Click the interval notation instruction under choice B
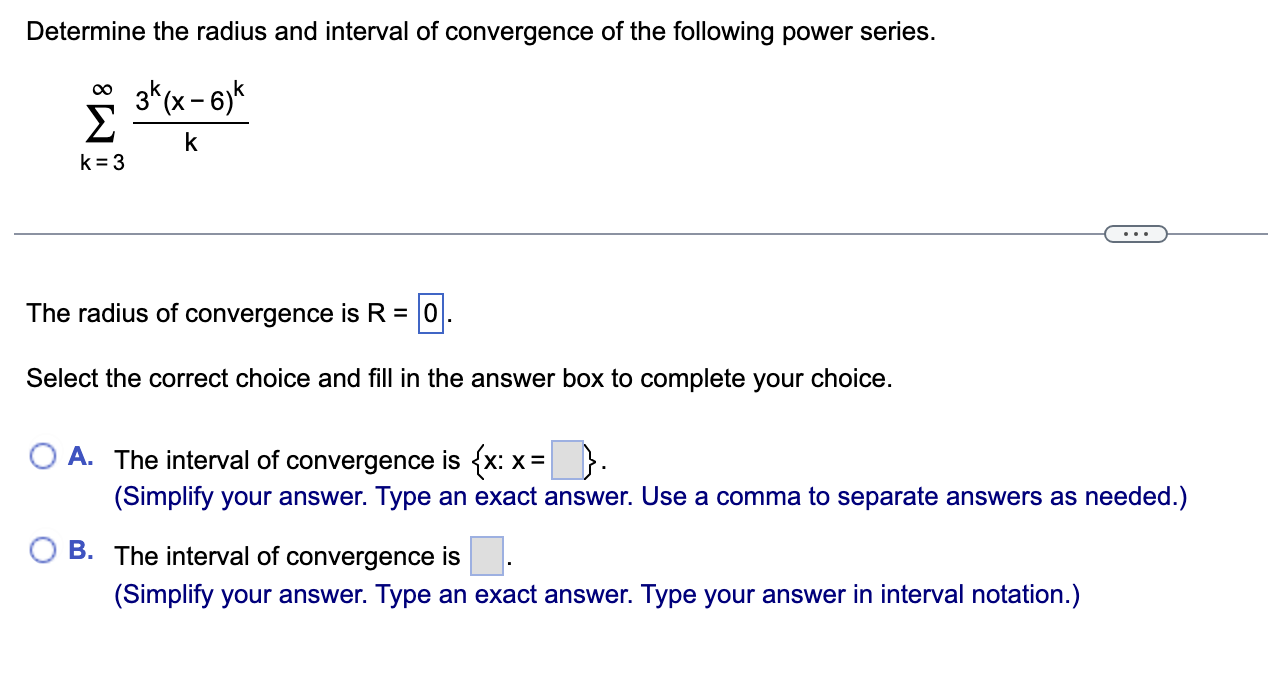 [597, 594]
